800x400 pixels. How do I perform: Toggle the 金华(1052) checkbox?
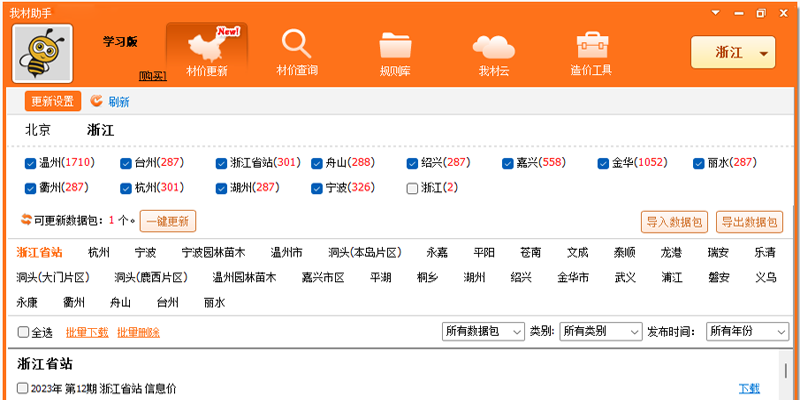[603, 163]
